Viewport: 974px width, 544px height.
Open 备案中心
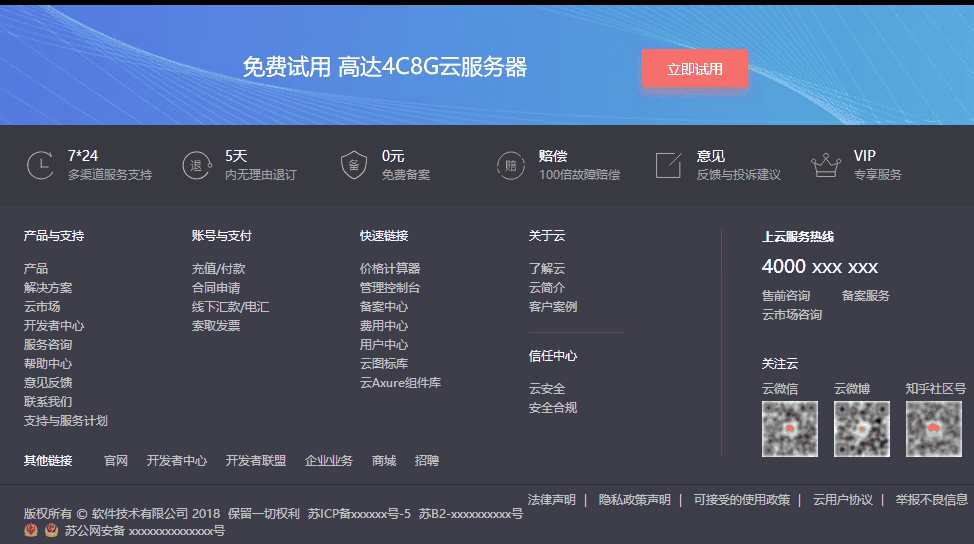click(384, 306)
